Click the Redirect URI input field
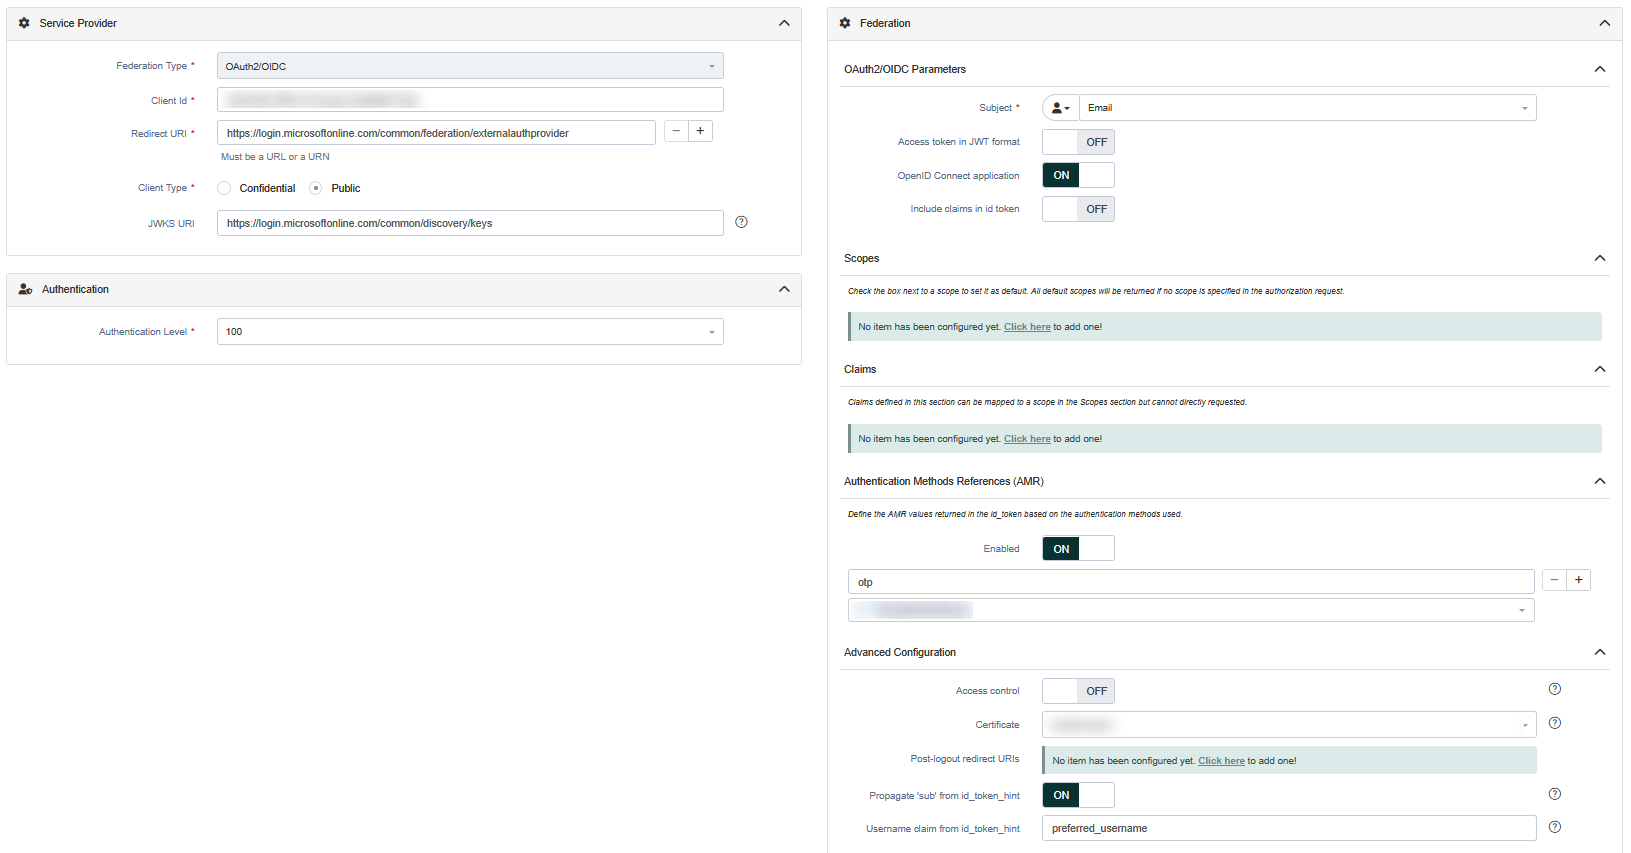The width and height of the screenshot is (1631, 853). coord(436,133)
